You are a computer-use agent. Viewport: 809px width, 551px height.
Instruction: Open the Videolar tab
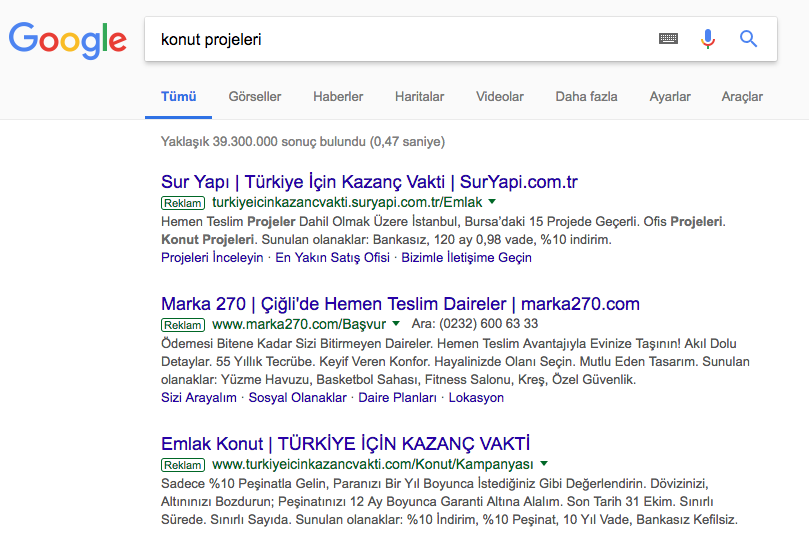(499, 96)
